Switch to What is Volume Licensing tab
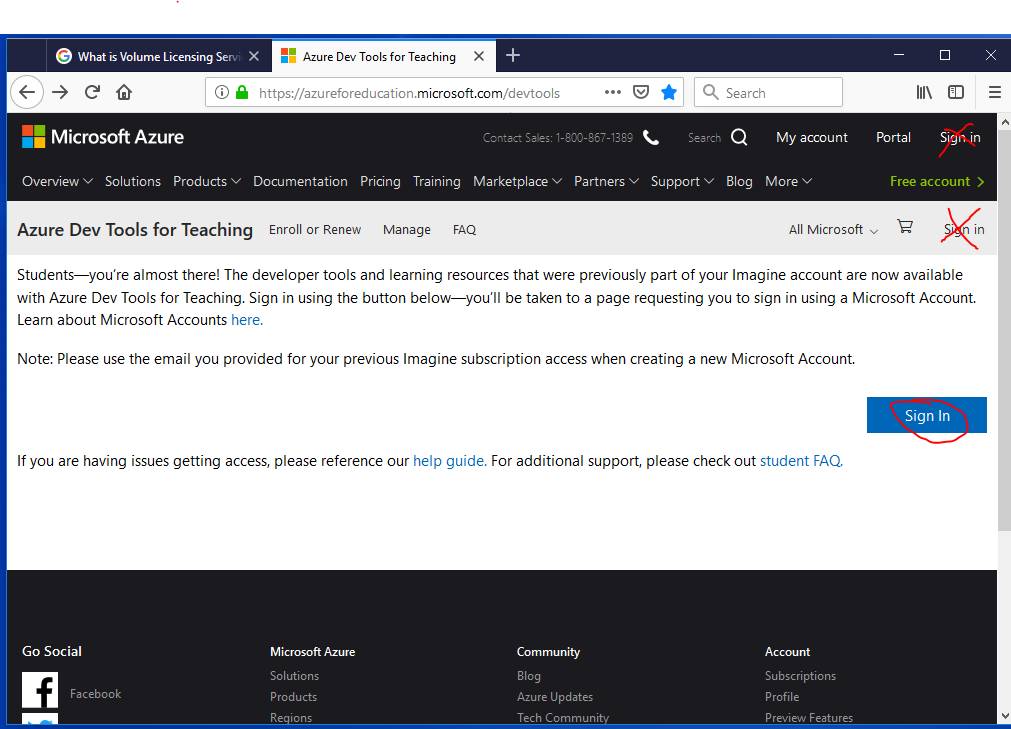Viewport: 1011px width, 729px height. [x=159, y=56]
